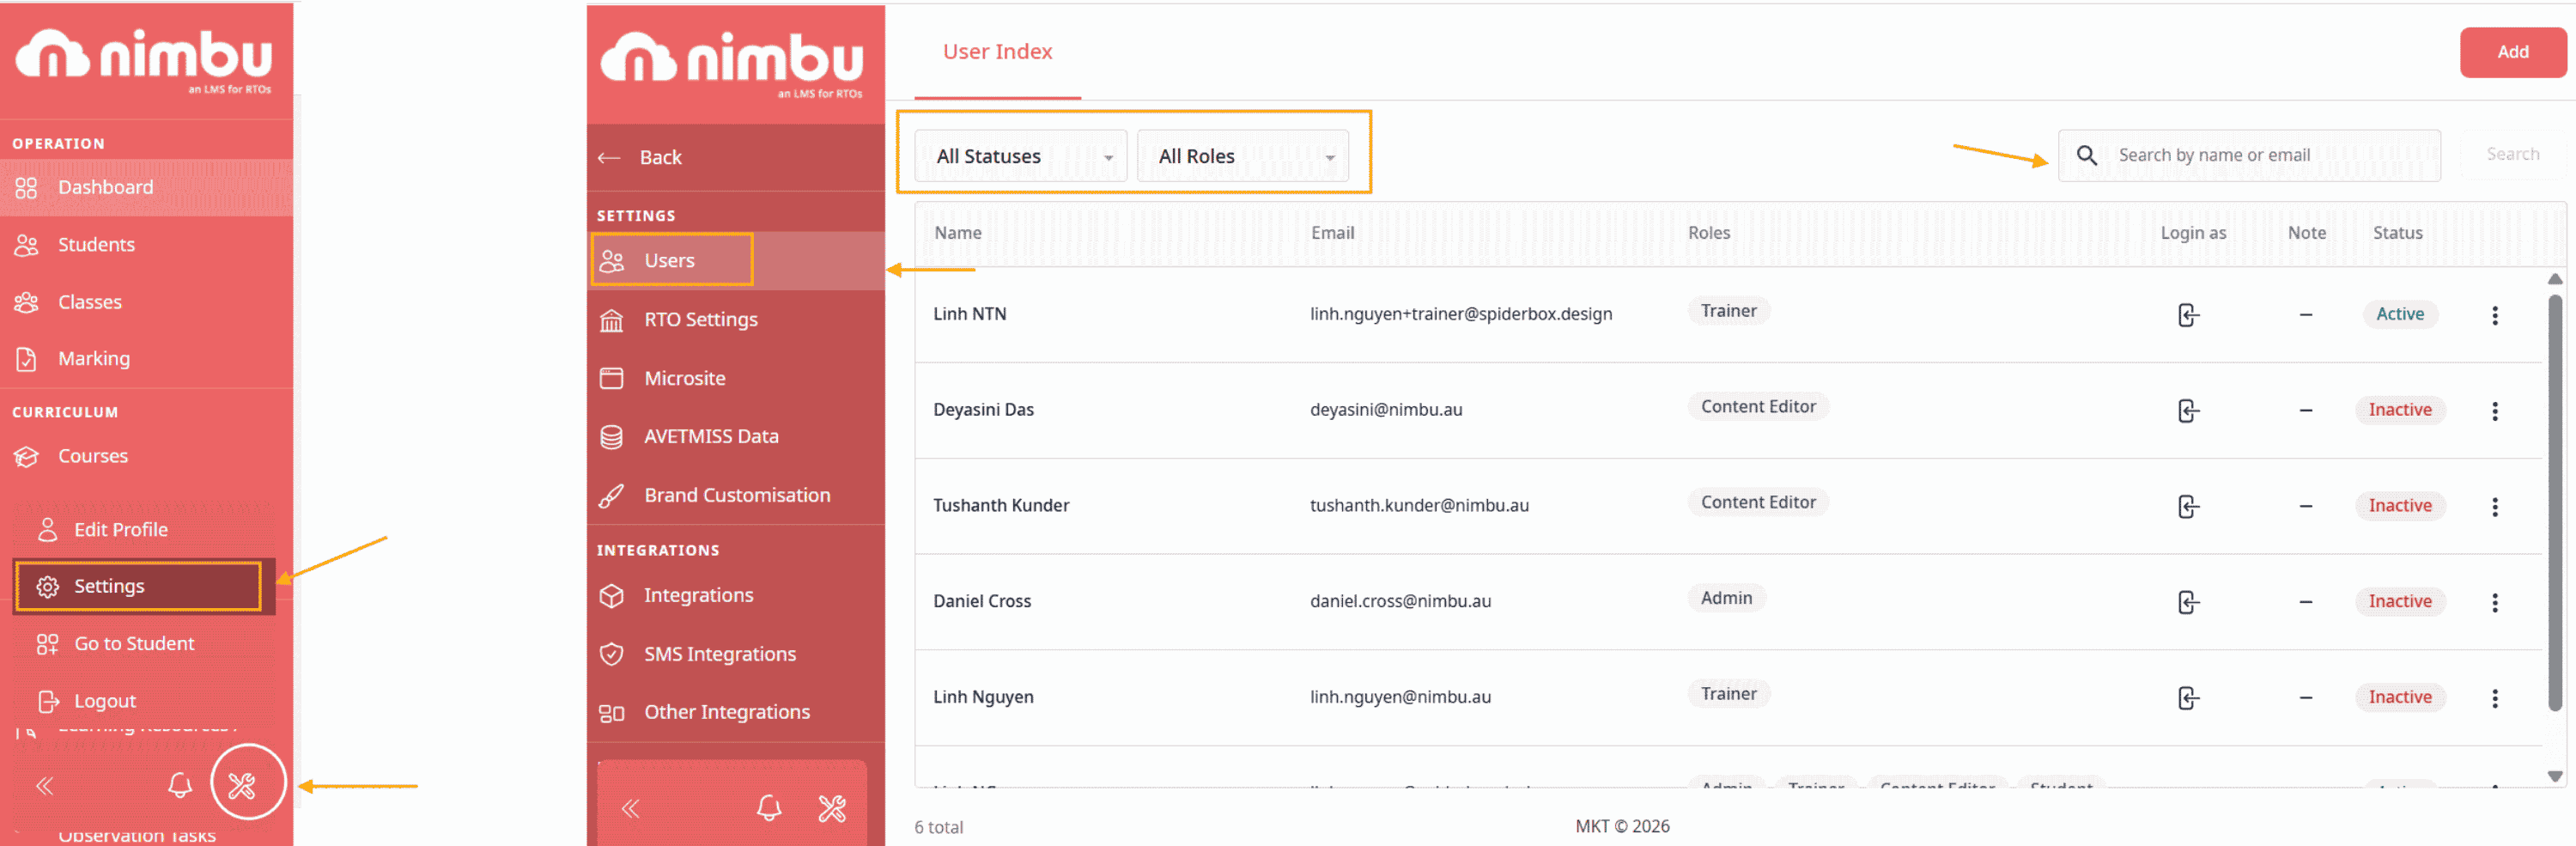Click the Email column header
The width and height of the screenshot is (2576, 846).
coord(1332,233)
